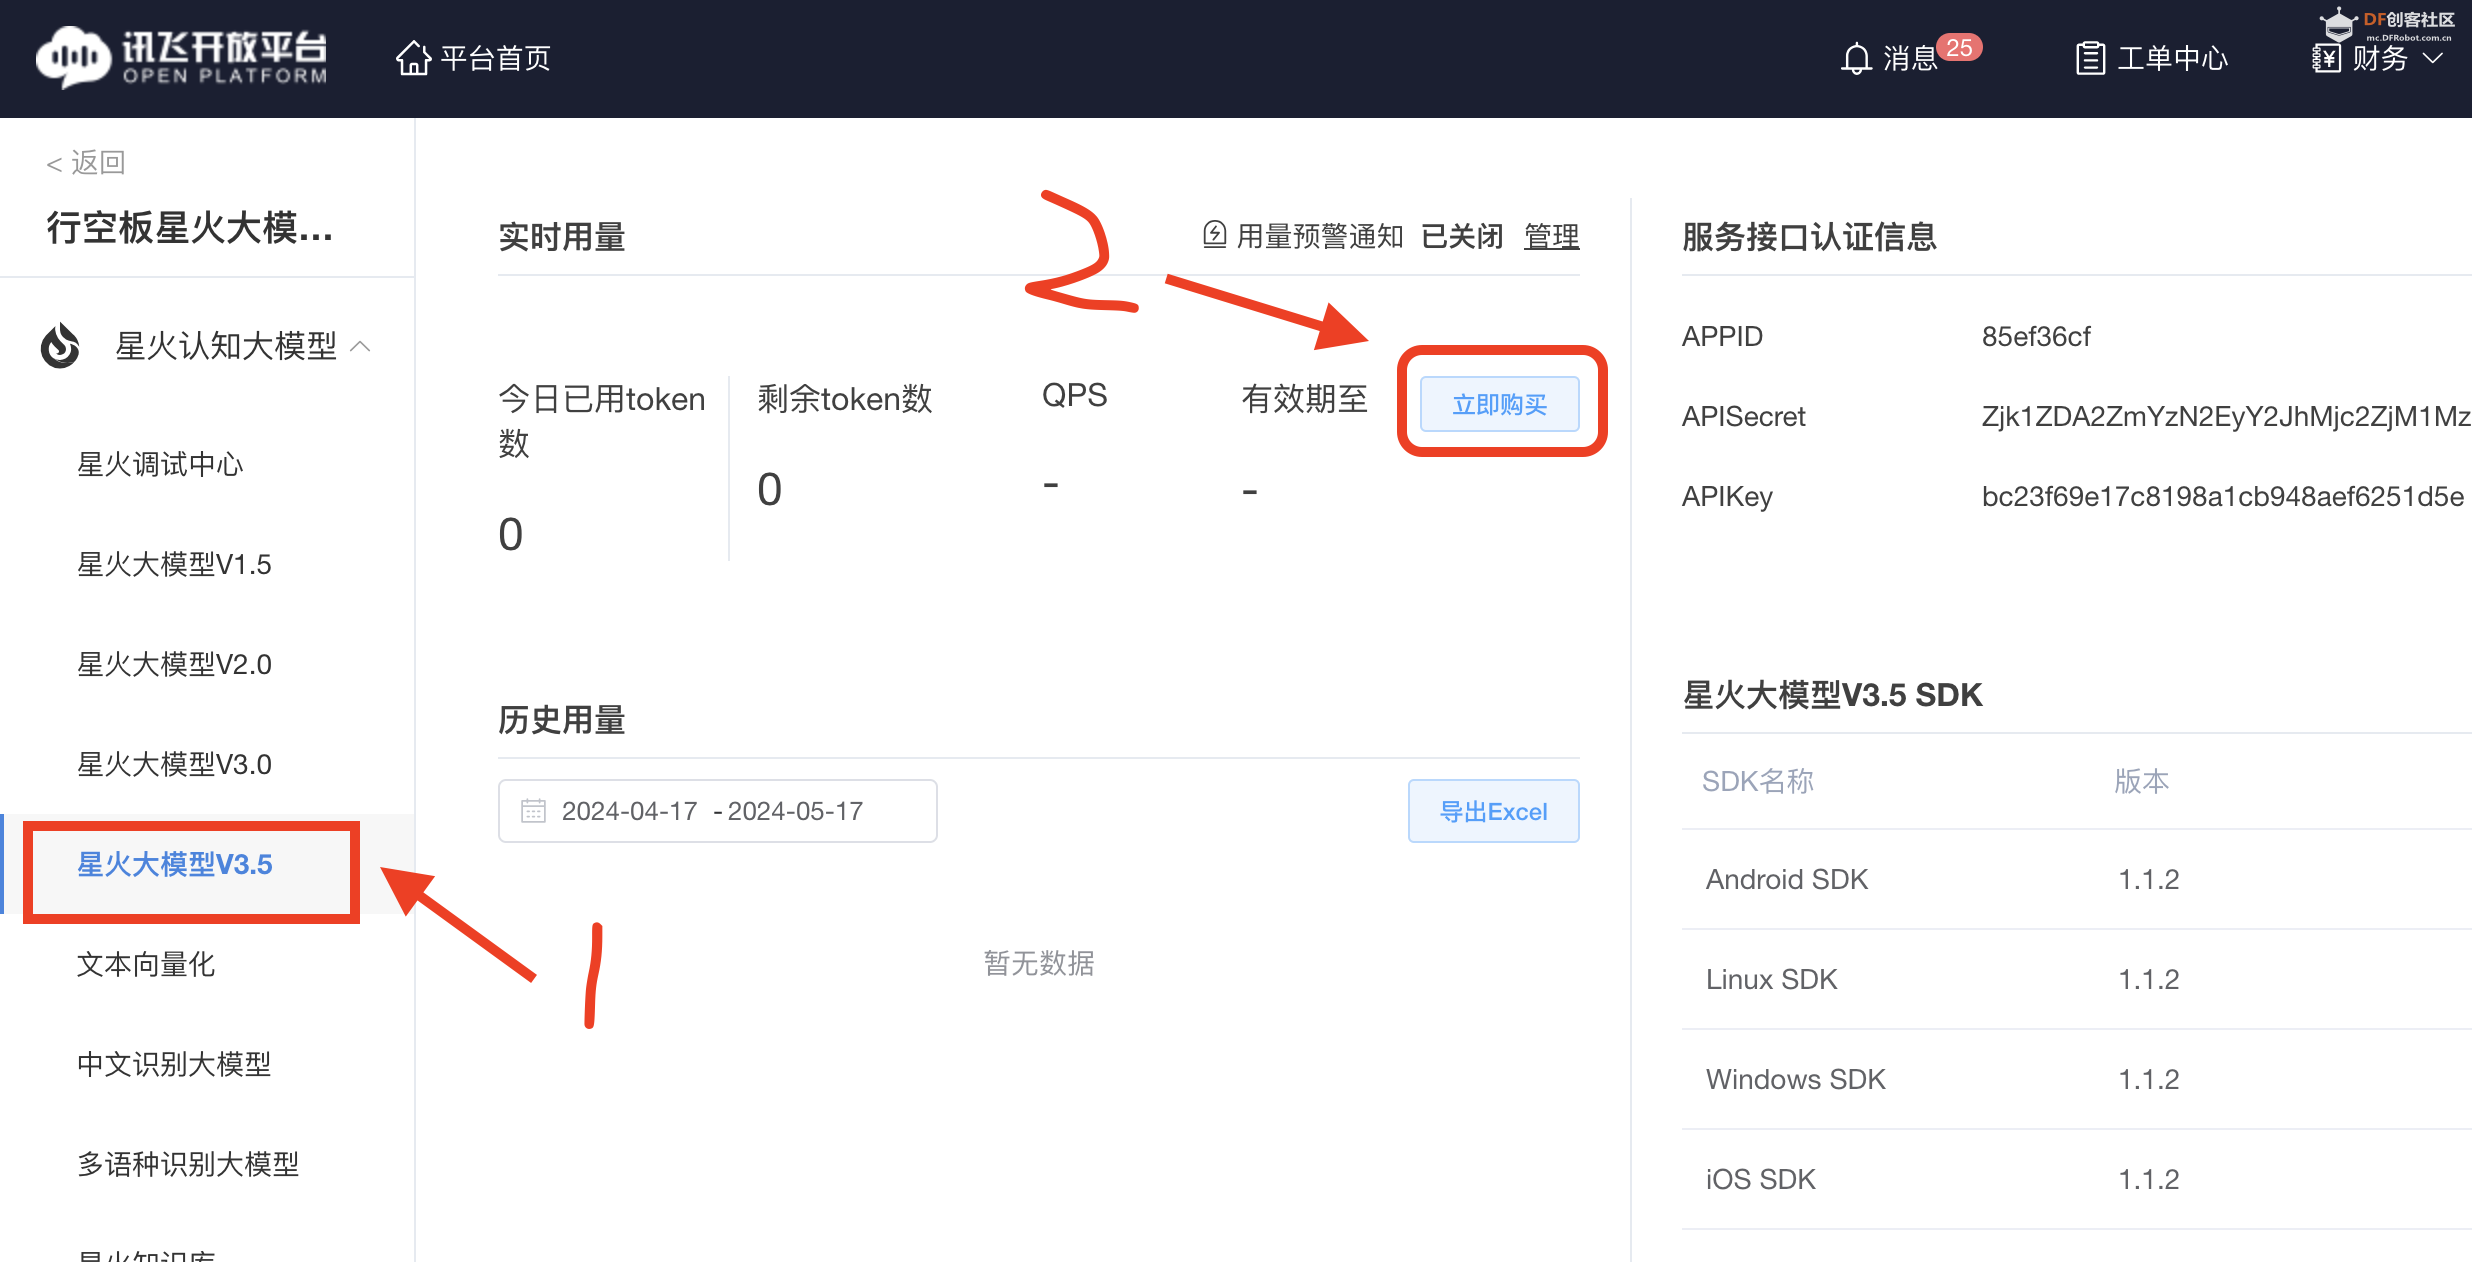
Task: Click the 剩余token数 value 0
Action: tap(769, 489)
